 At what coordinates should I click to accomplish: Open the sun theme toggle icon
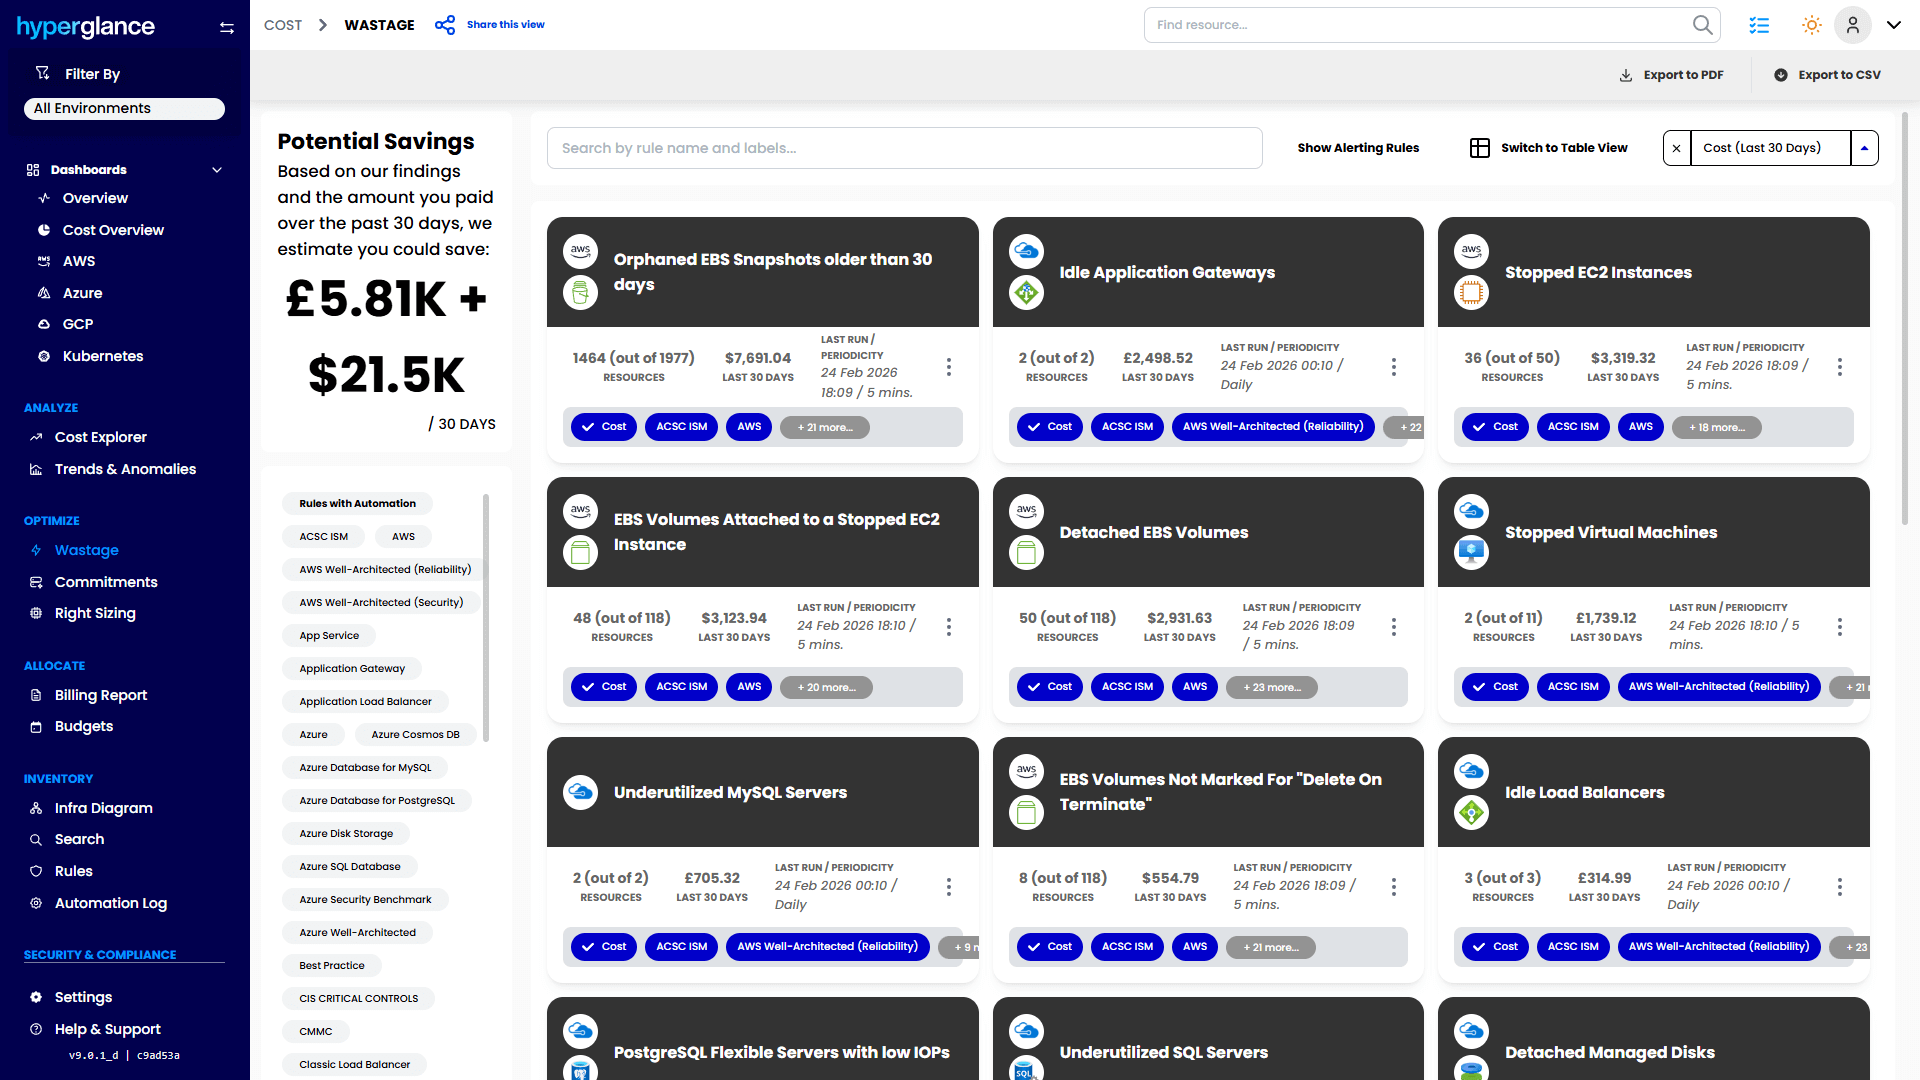[x=1811, y=24]
